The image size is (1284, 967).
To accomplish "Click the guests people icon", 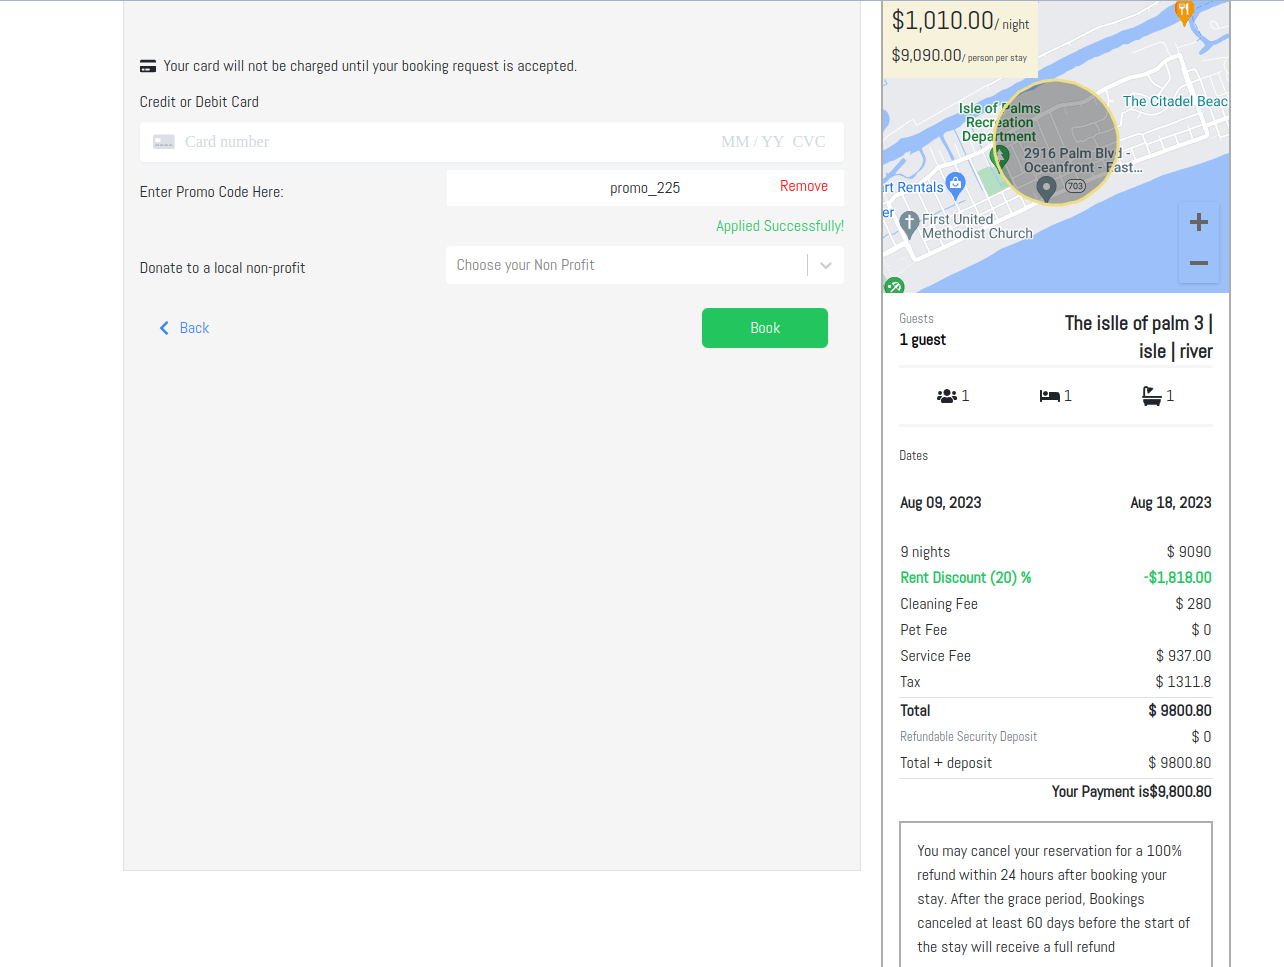I will coord(946,396).
